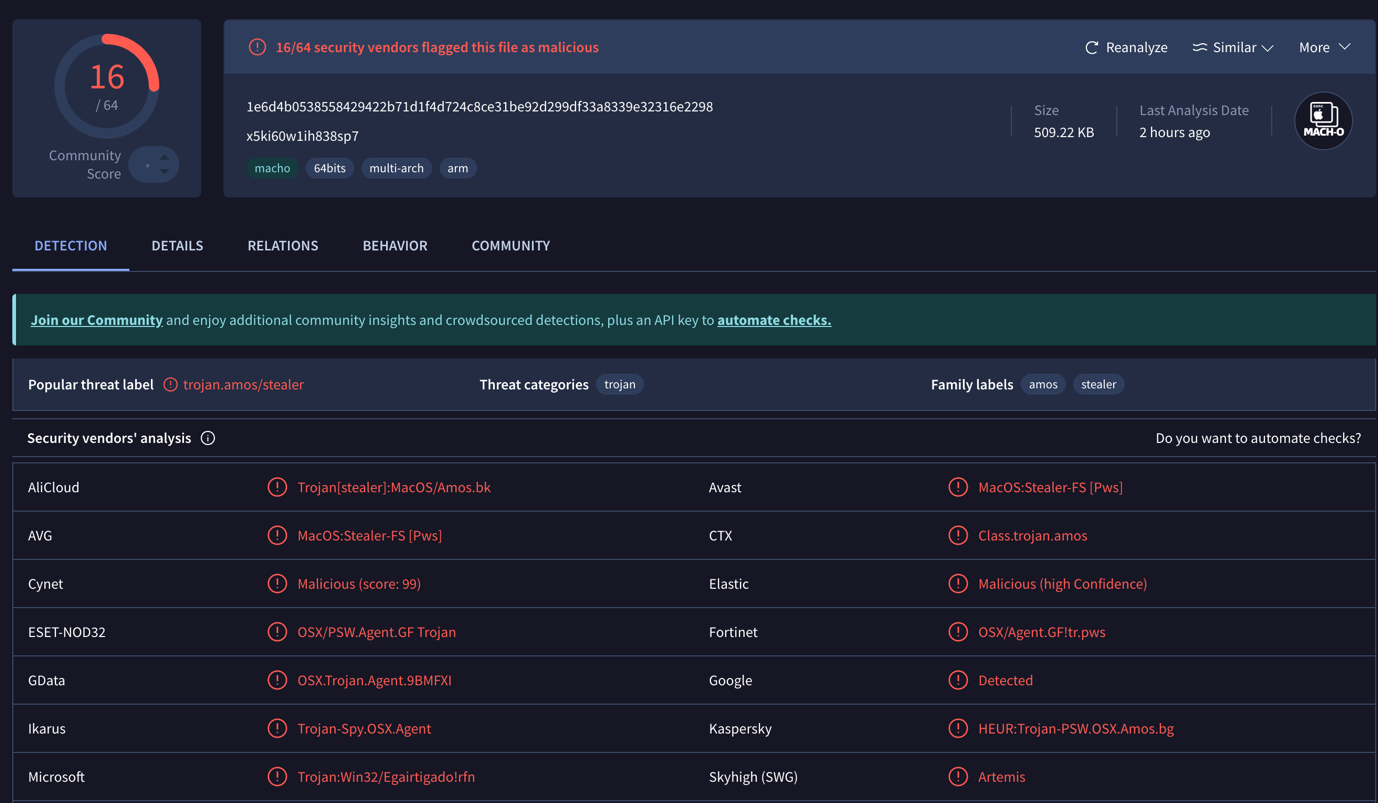Click the Cynet detection alert icon

[277, 583]
